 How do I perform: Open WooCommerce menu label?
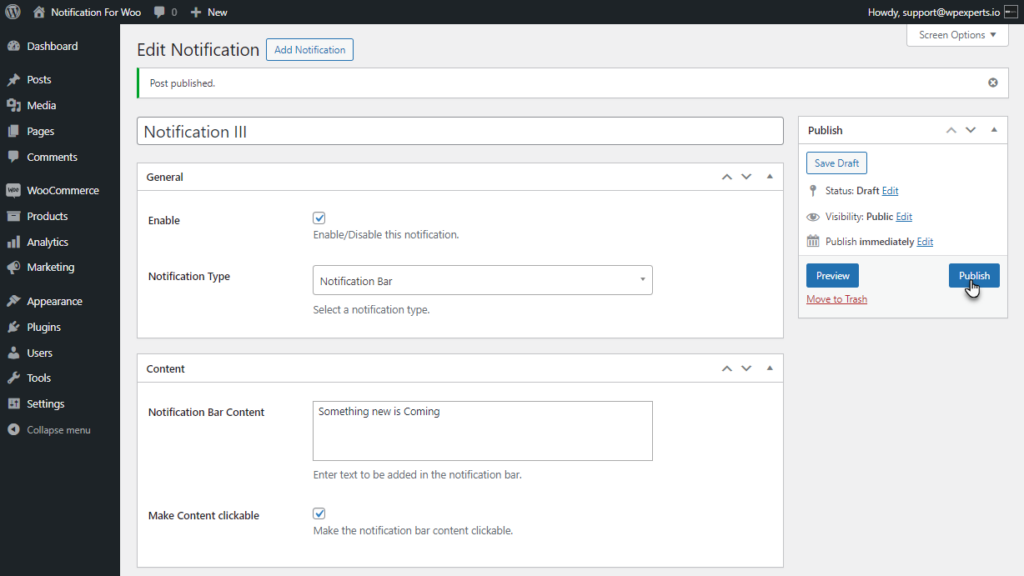tap(63, 190)
